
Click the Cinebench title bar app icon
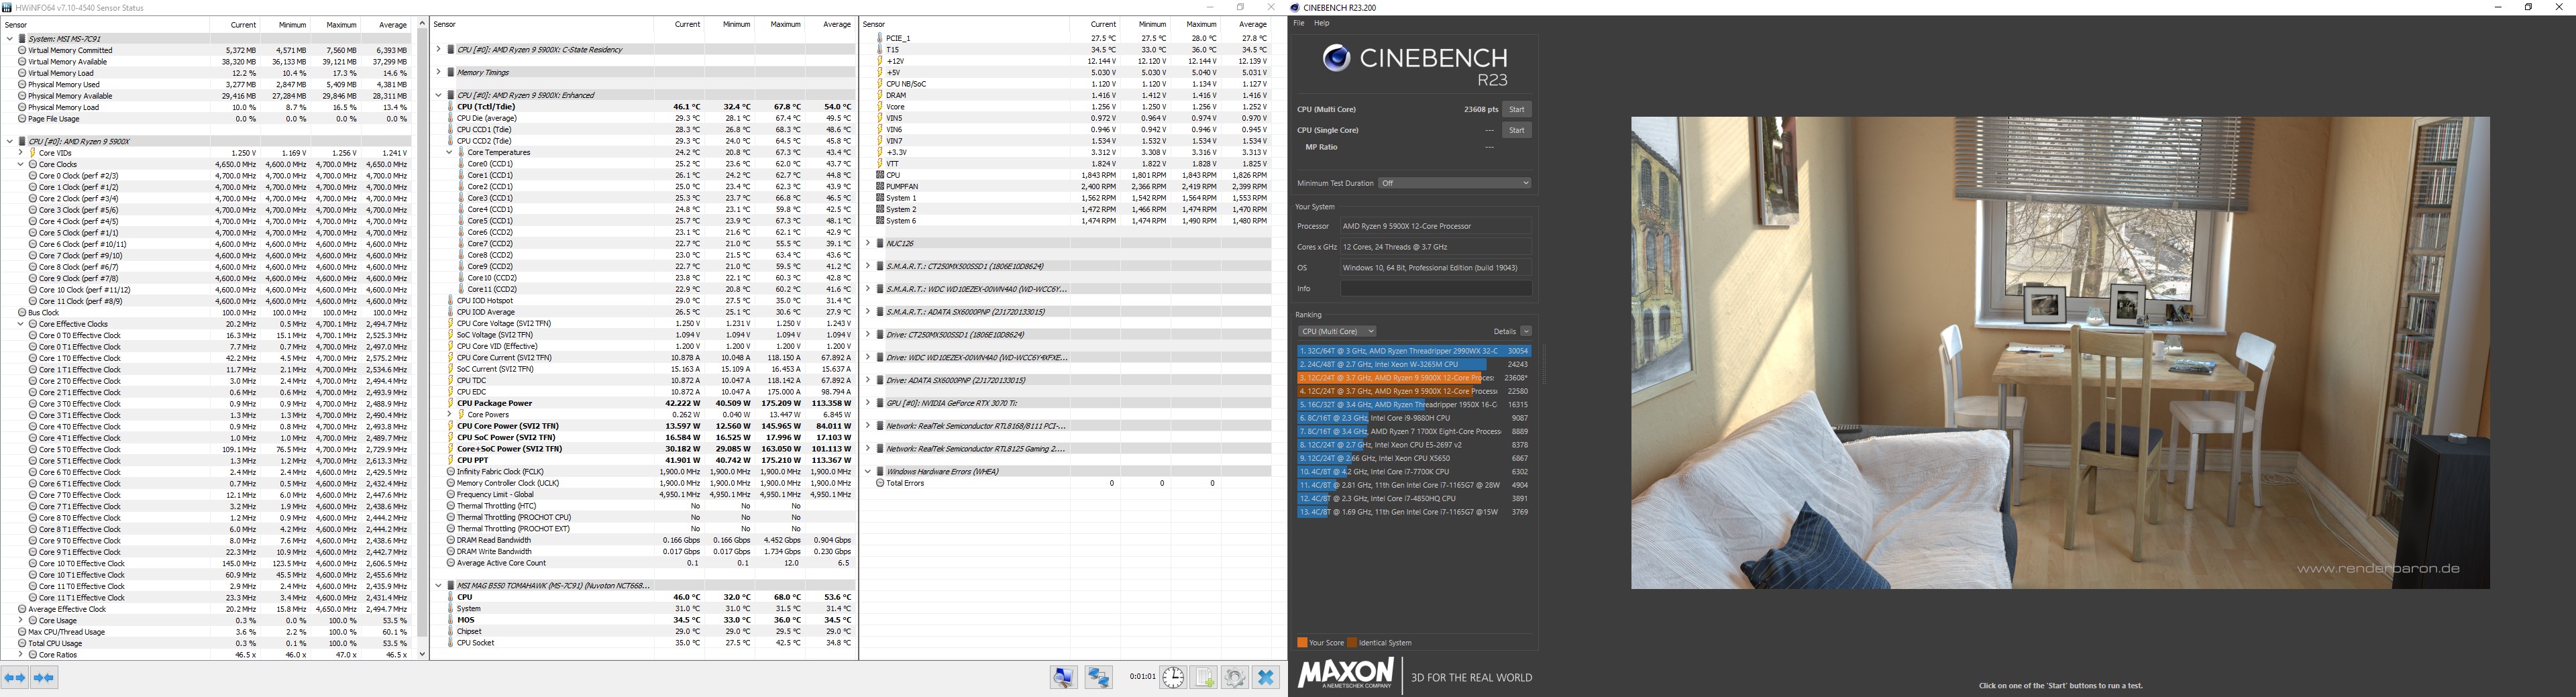[1296, 7]
